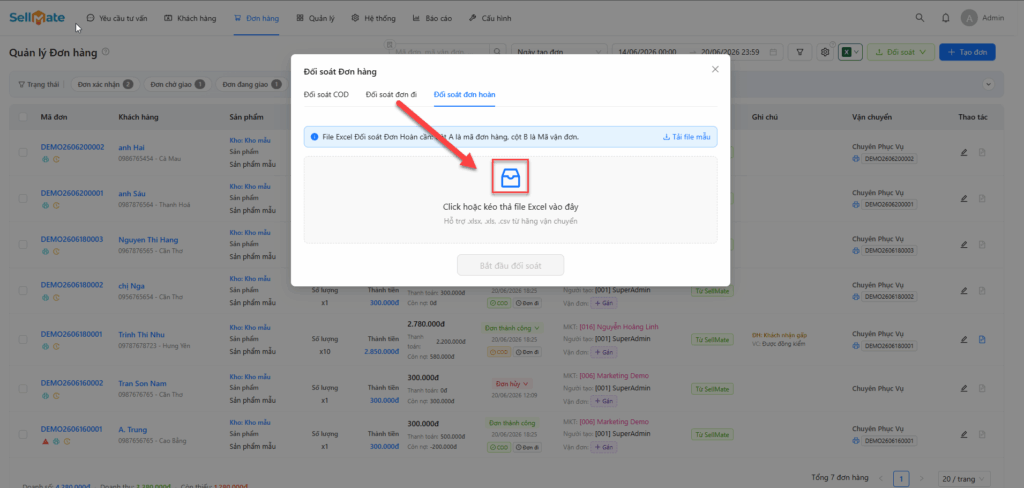The image size is (1024, 488).
Task: Click the blue document icon in DEMO2606180001 row
Action: click(x=982, y=339)
